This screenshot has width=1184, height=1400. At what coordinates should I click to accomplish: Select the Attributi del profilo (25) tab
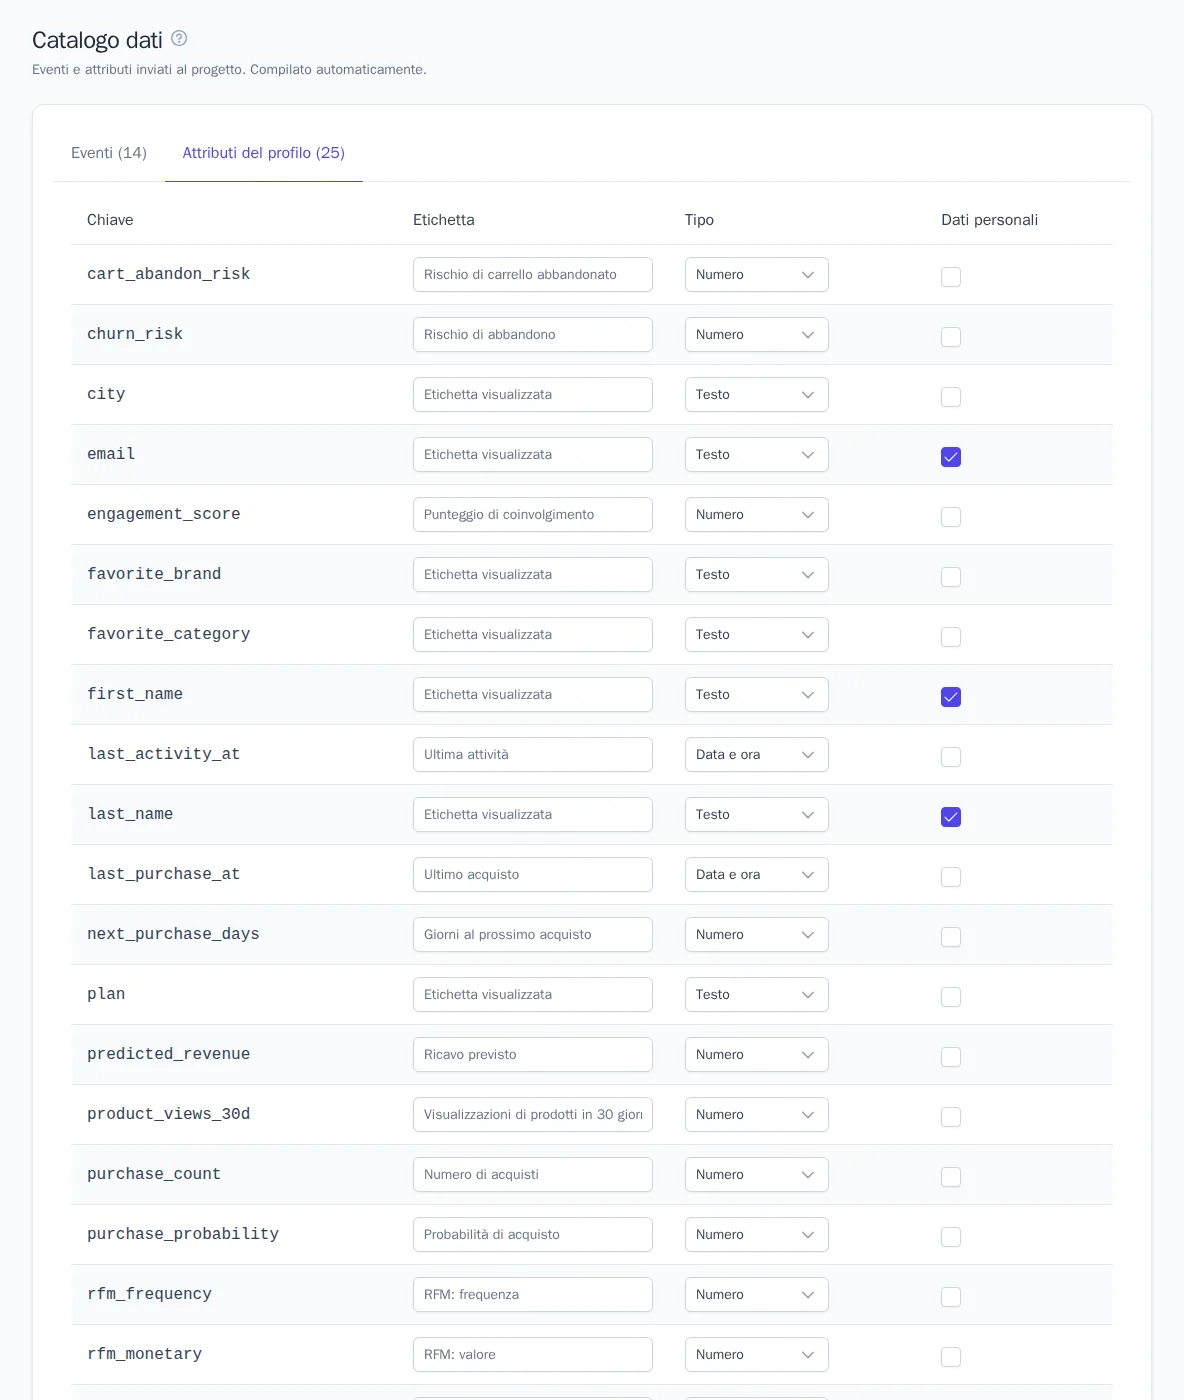click(263, 153)
